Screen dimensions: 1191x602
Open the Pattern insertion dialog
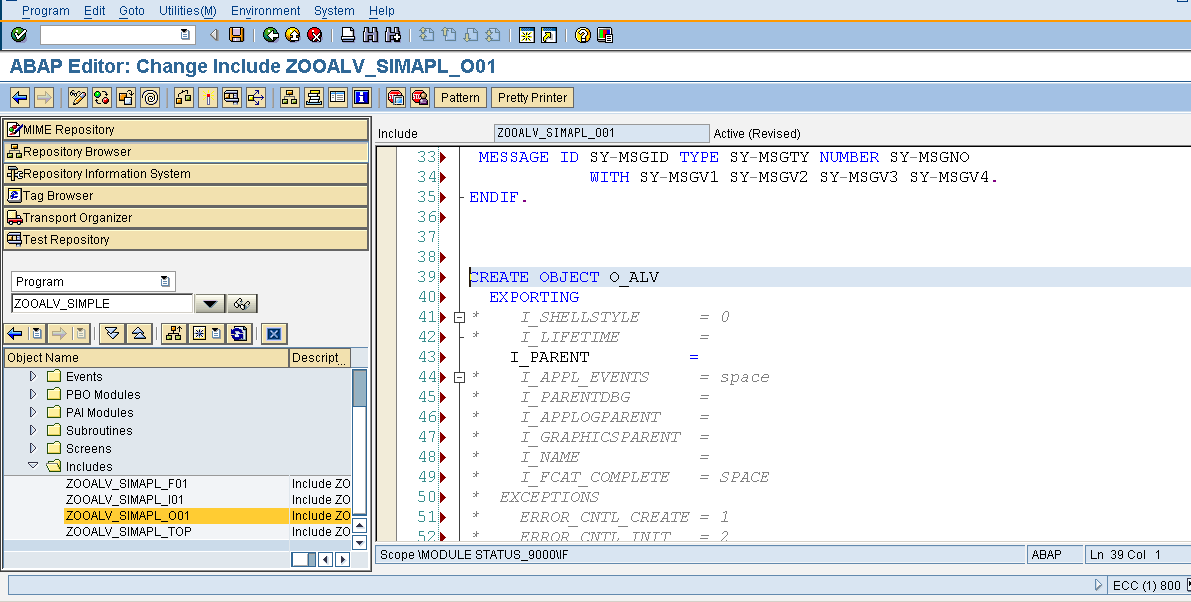click(x=460, y=97)
